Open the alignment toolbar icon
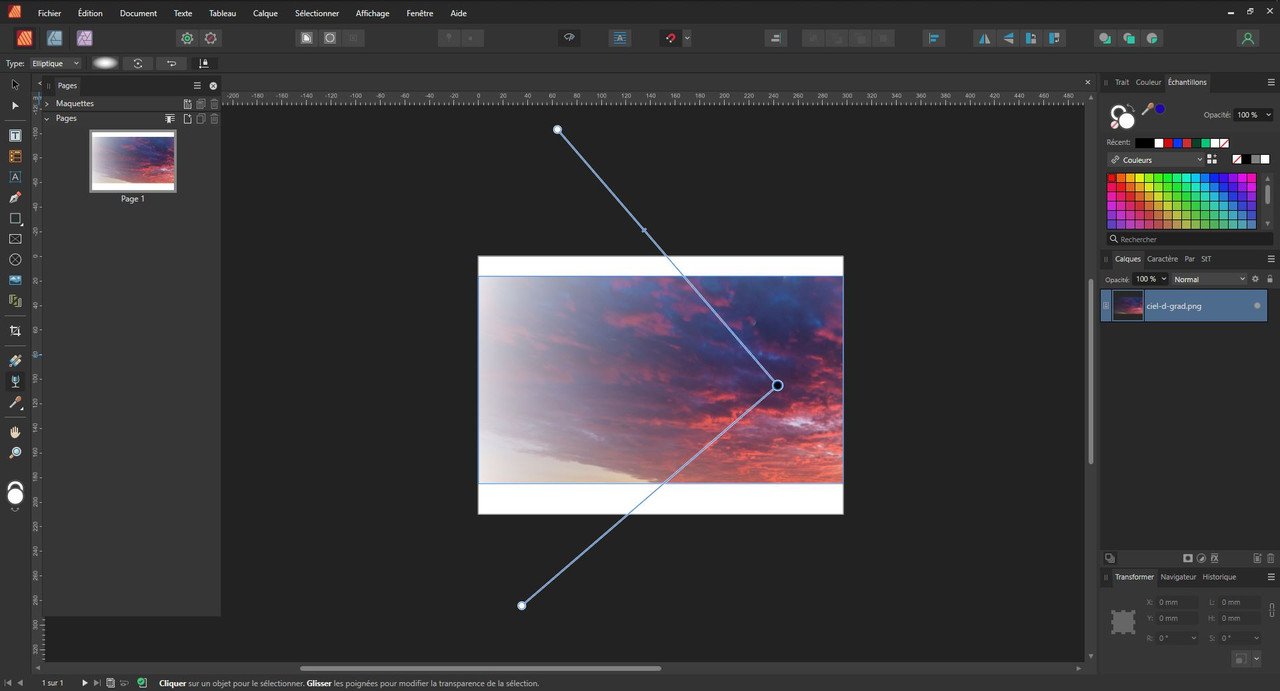Viewport: 1280px width, 691px height. coord(934,38)
